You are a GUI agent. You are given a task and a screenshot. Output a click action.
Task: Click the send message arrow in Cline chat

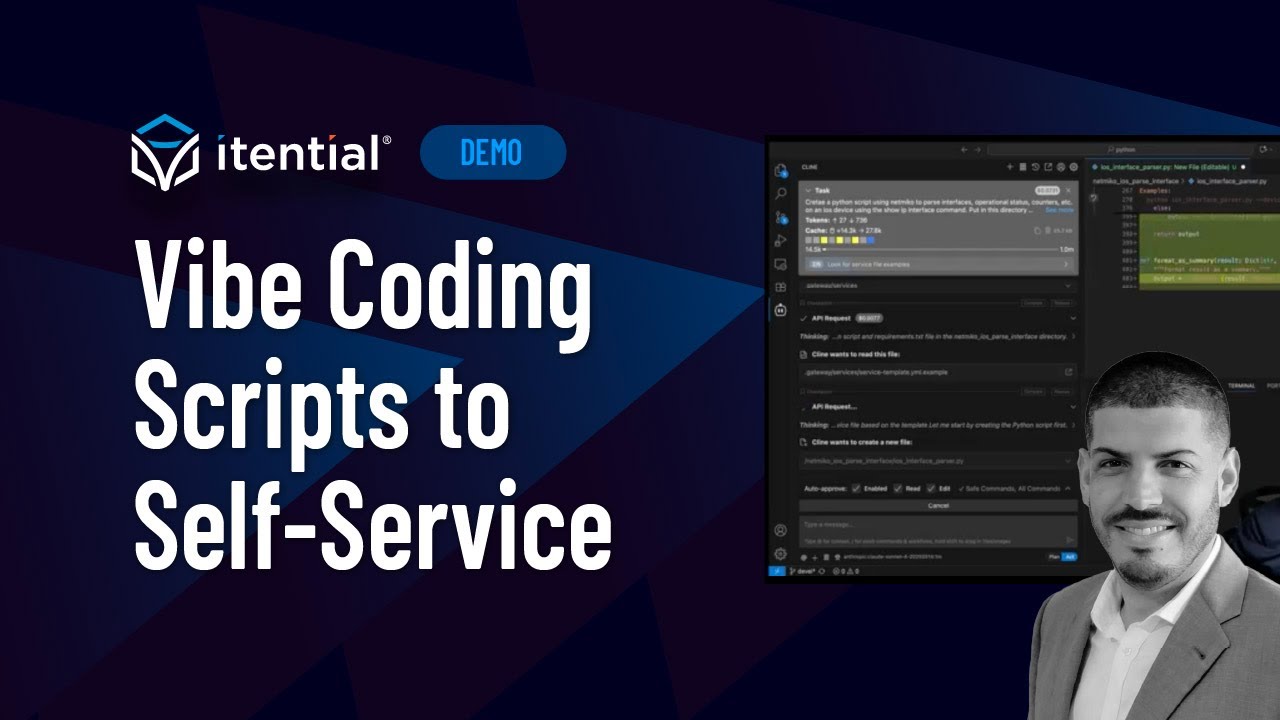[x=1069, y=540]
